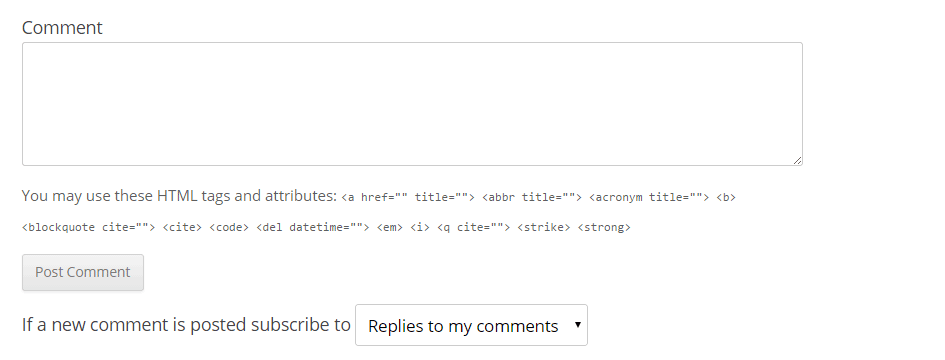Click the <b> tag snippet

(726, 197)
